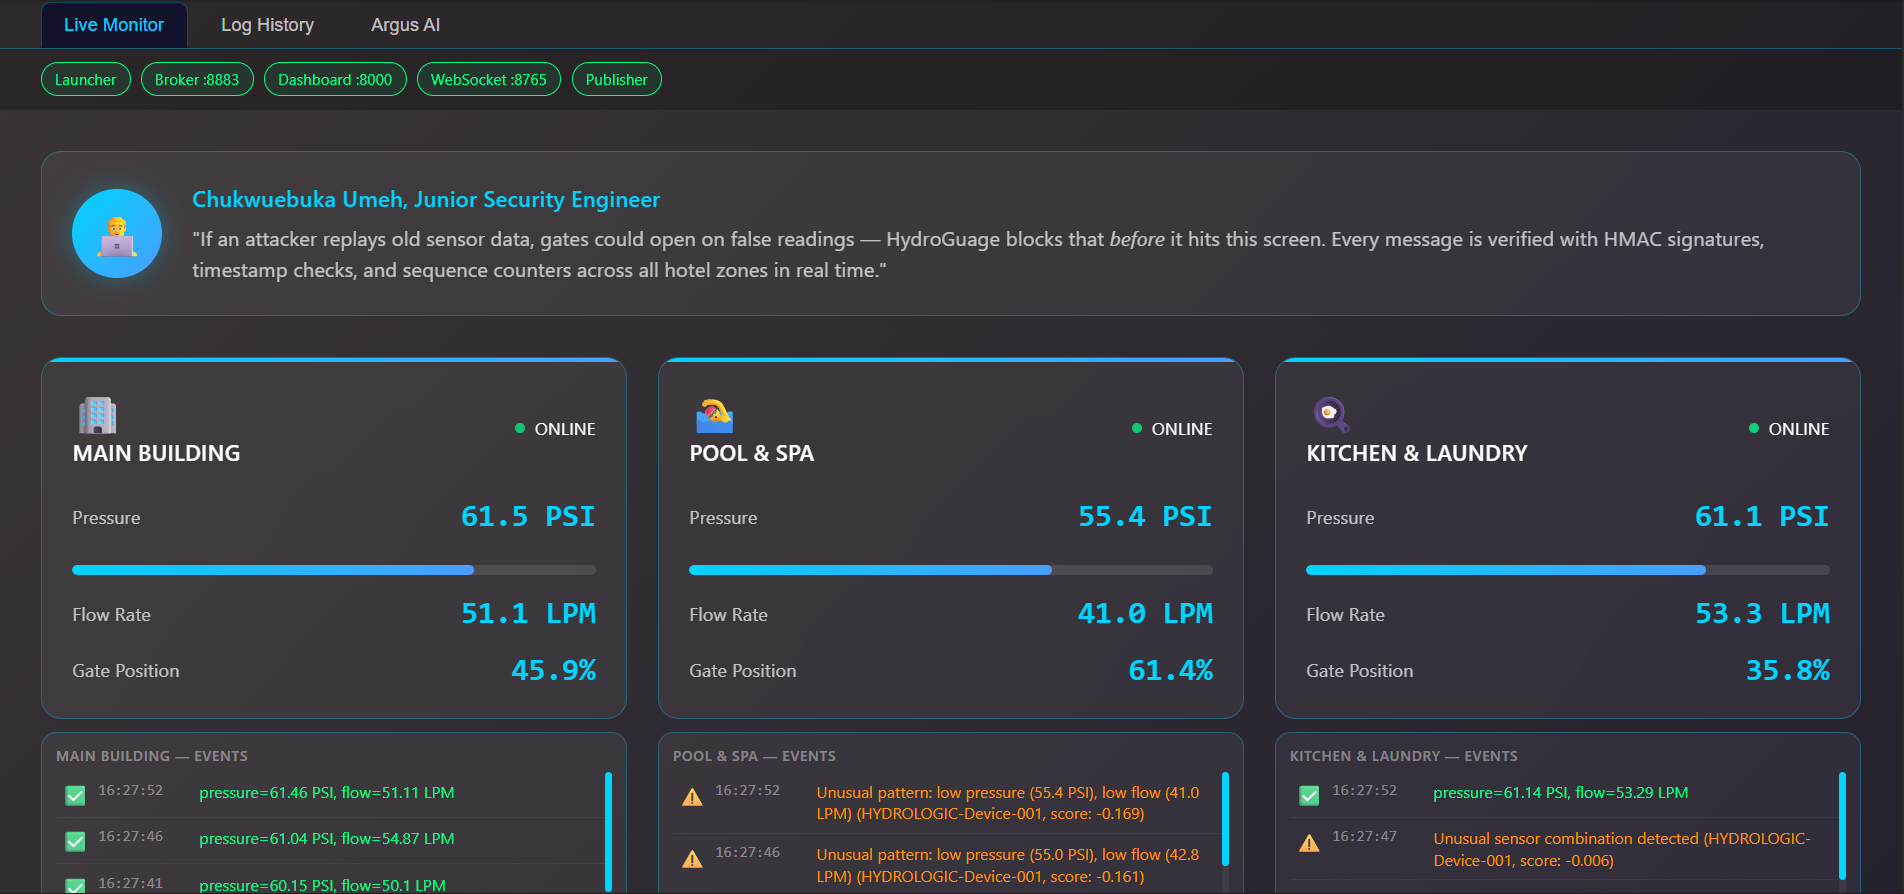Click the KITCHEN & LAUNDRY card title
The height and width of the screenshot is (894, 1904).
tap(1417, 453)
